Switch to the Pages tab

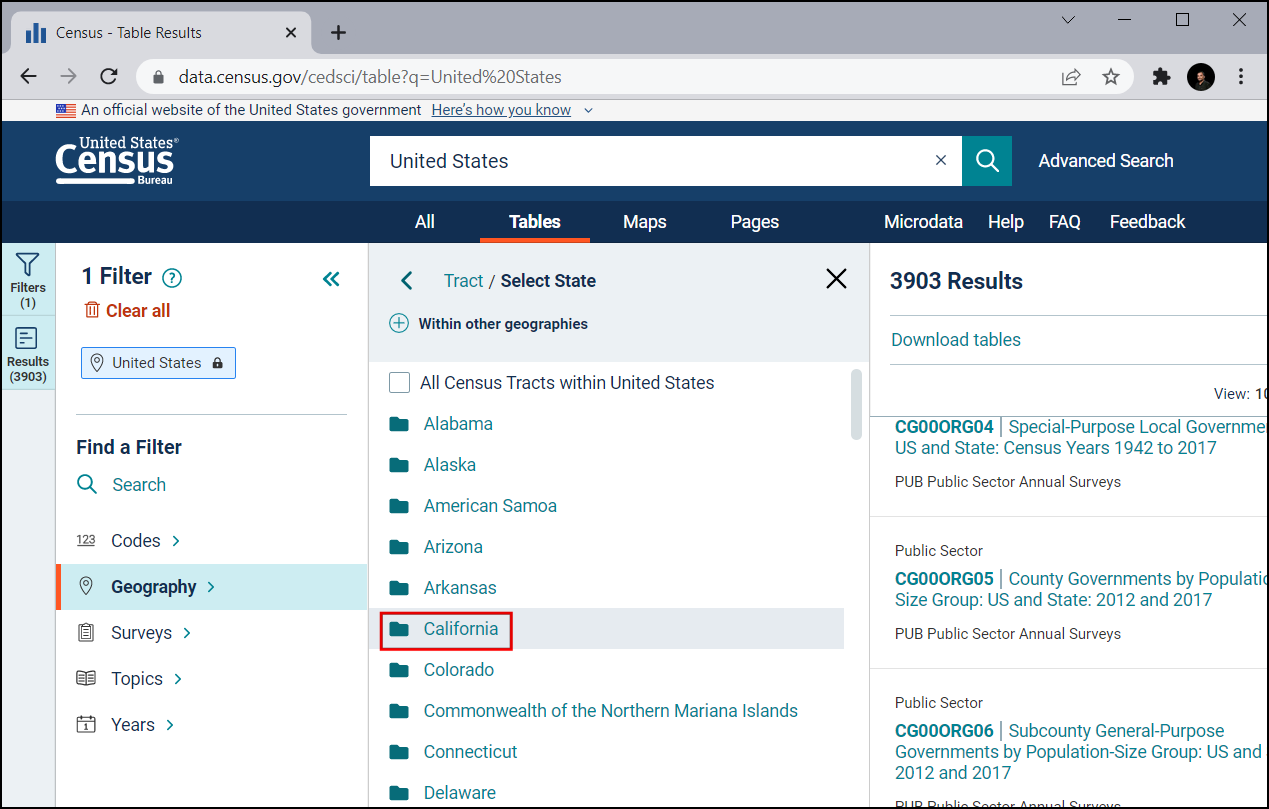(754, 222)
